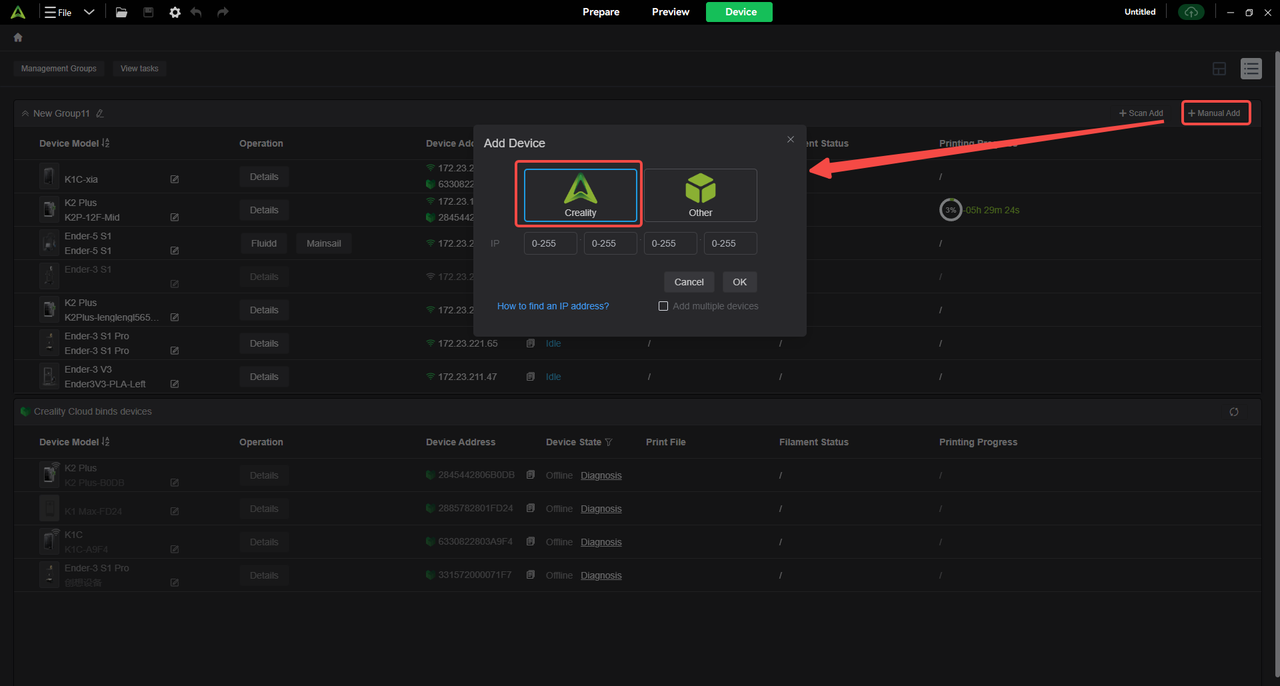This screenshot has height=686, width=1280.
Task: Open Details for K1C-xia
Action: [x=264, y=176]
